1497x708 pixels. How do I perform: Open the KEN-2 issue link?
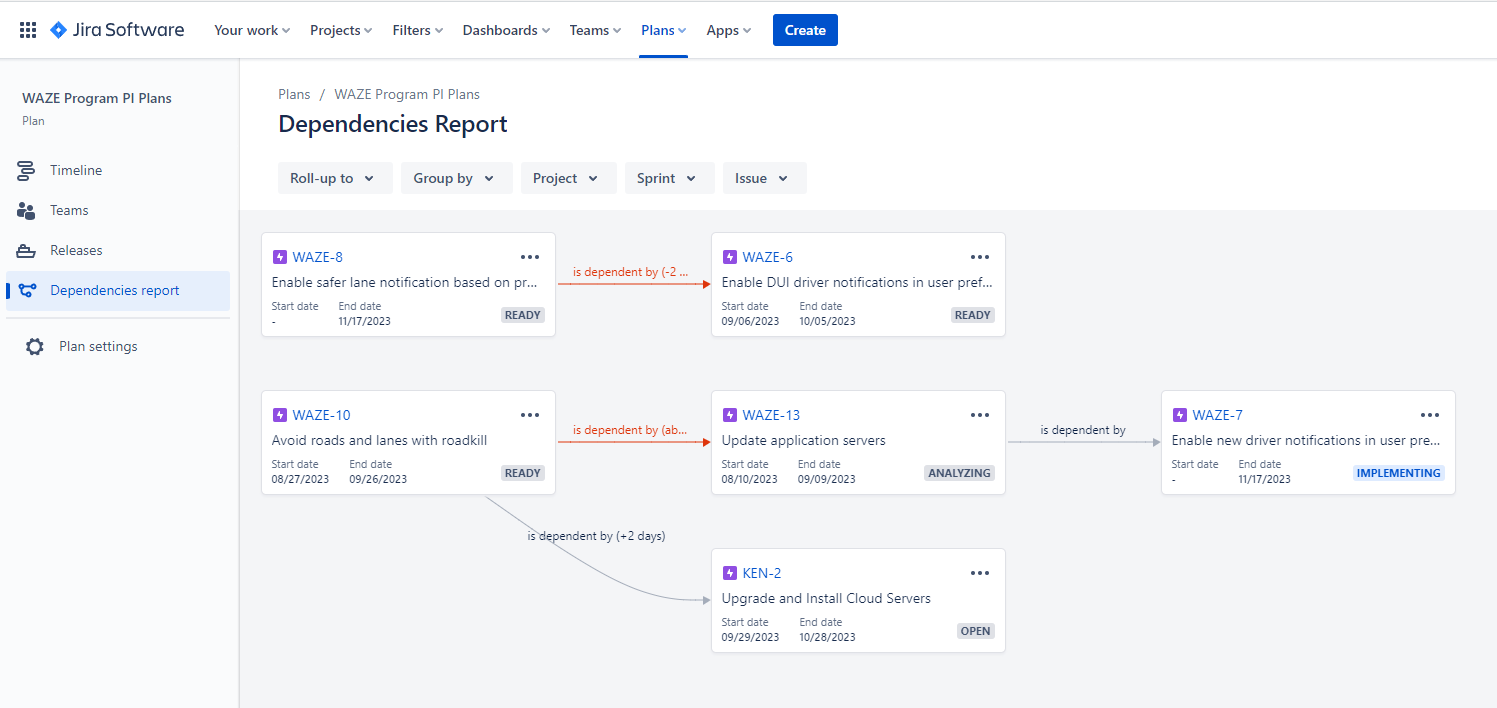[762, 573]
